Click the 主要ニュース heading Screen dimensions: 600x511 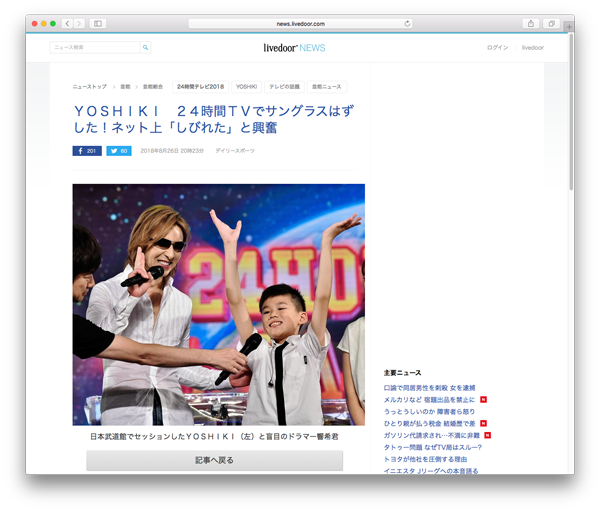[x=403, y=373]
